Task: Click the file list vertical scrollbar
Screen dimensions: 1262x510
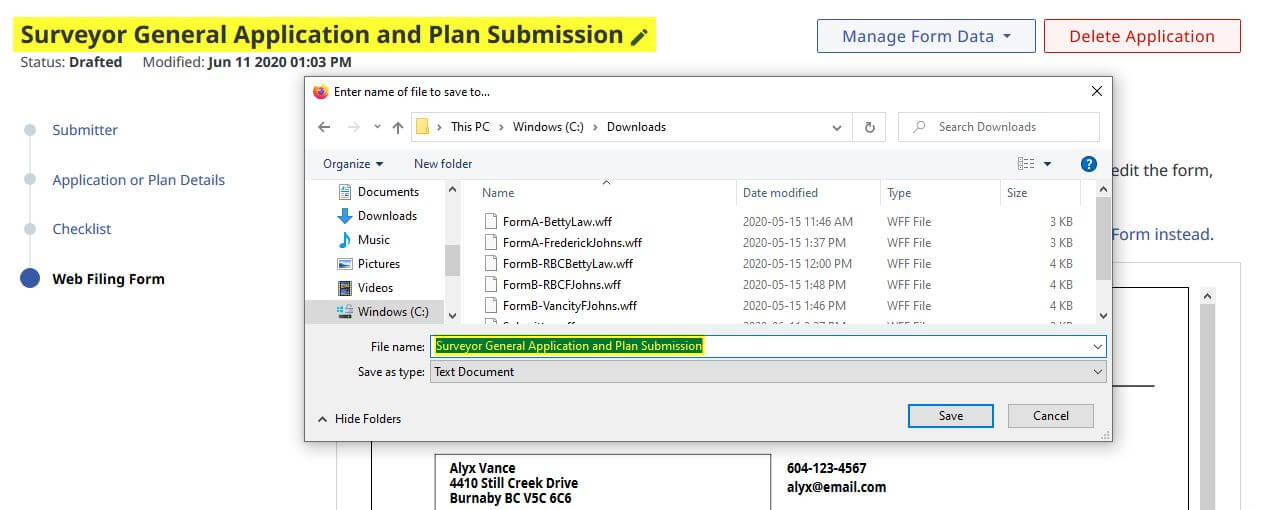Action: click(x=1103, y=238)
